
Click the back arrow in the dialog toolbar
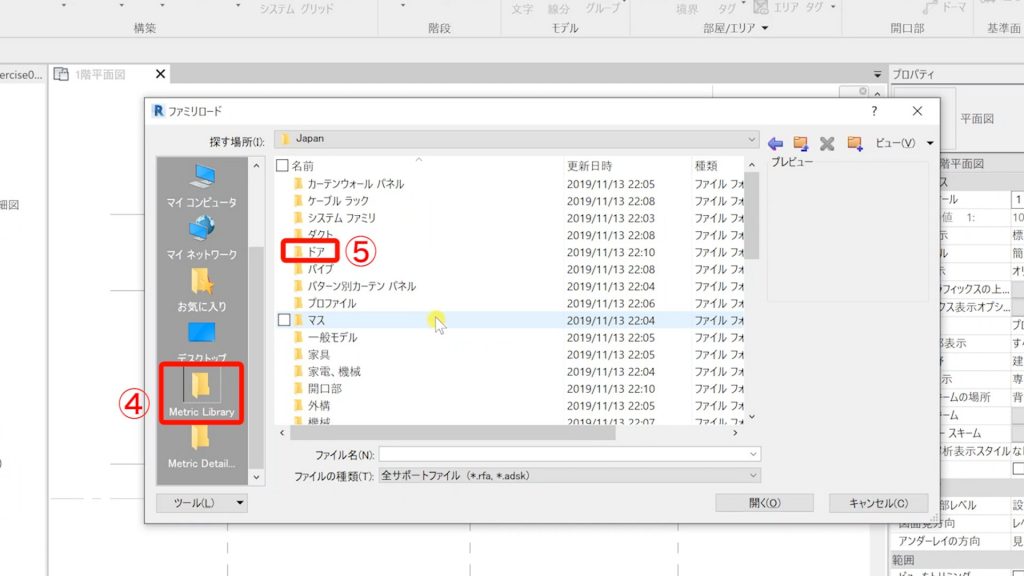(x=775, y=143)
